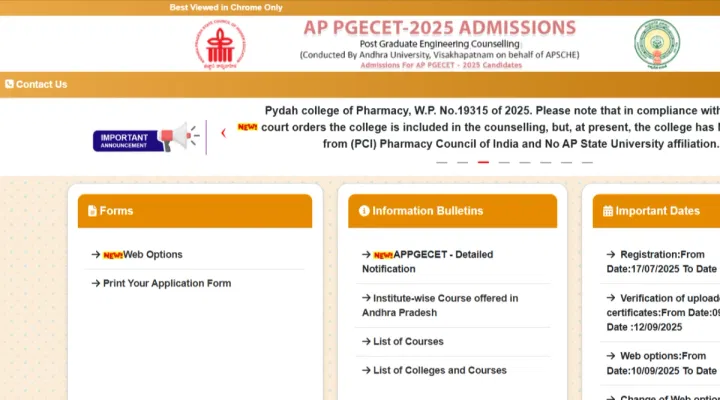This screenshot has width=720, height=400.
Task: Open Print Your Application Form link
Action: pyautogui.click(x=166, y=283)
